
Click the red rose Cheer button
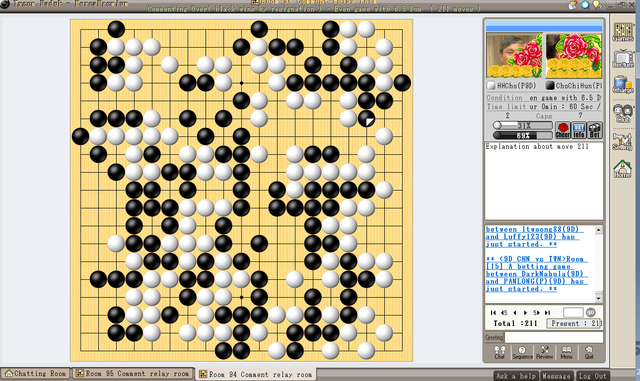[563, 130]
